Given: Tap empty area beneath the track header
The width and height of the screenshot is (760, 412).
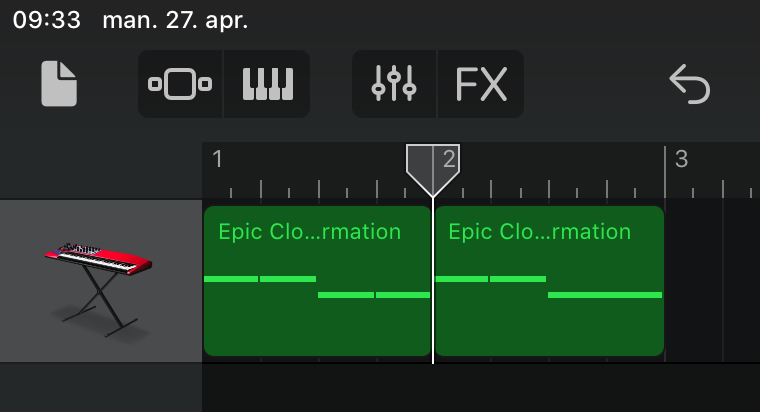Looking at the screenshot, I should 100,388.
